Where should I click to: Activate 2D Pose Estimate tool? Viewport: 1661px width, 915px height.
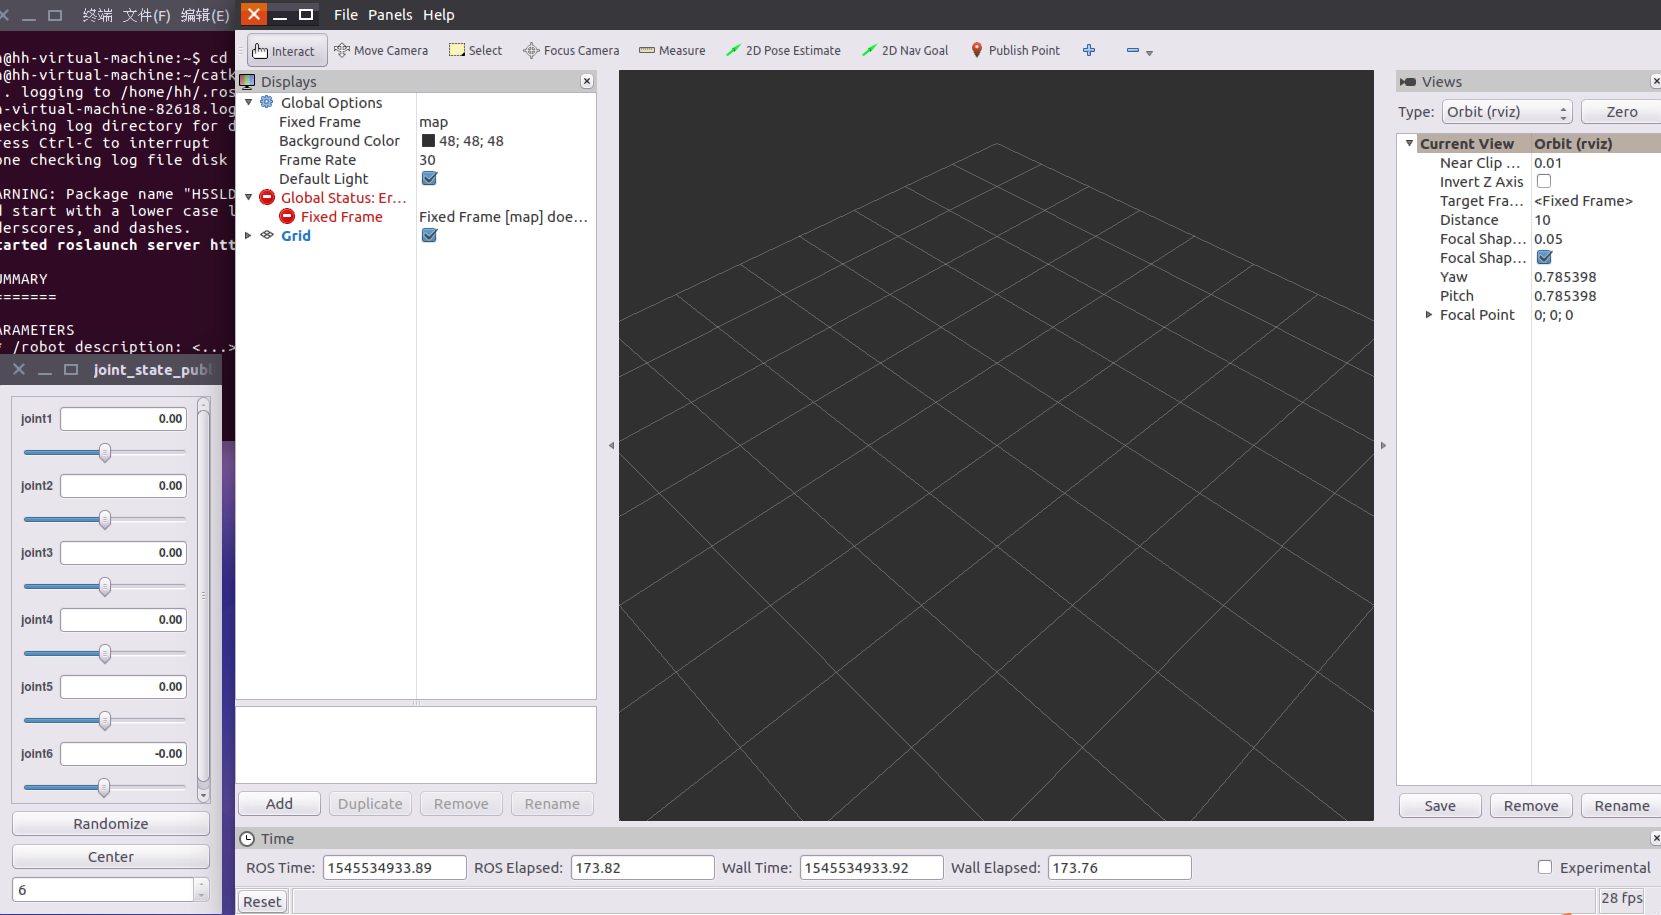pos(783,51)
